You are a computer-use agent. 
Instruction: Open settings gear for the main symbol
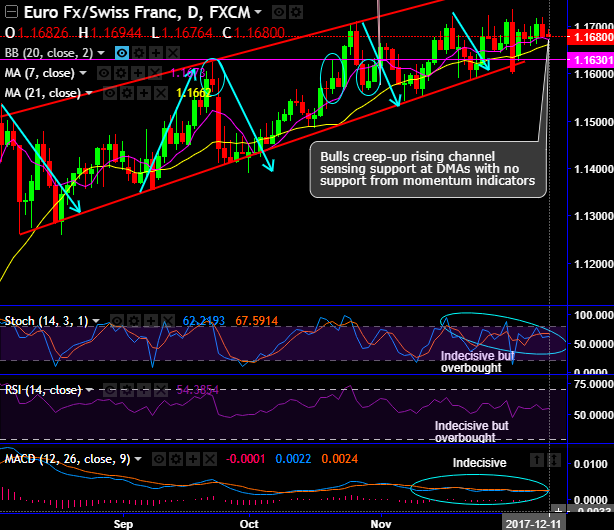[296, 13]
